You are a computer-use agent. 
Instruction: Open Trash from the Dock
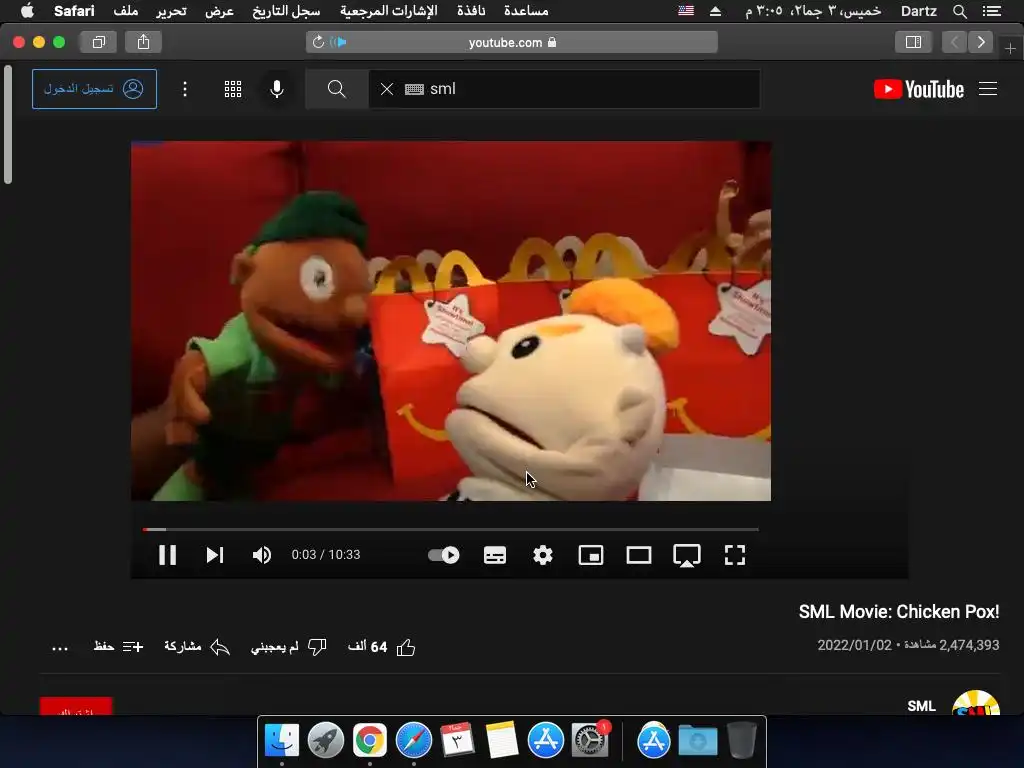coord(742,740)
